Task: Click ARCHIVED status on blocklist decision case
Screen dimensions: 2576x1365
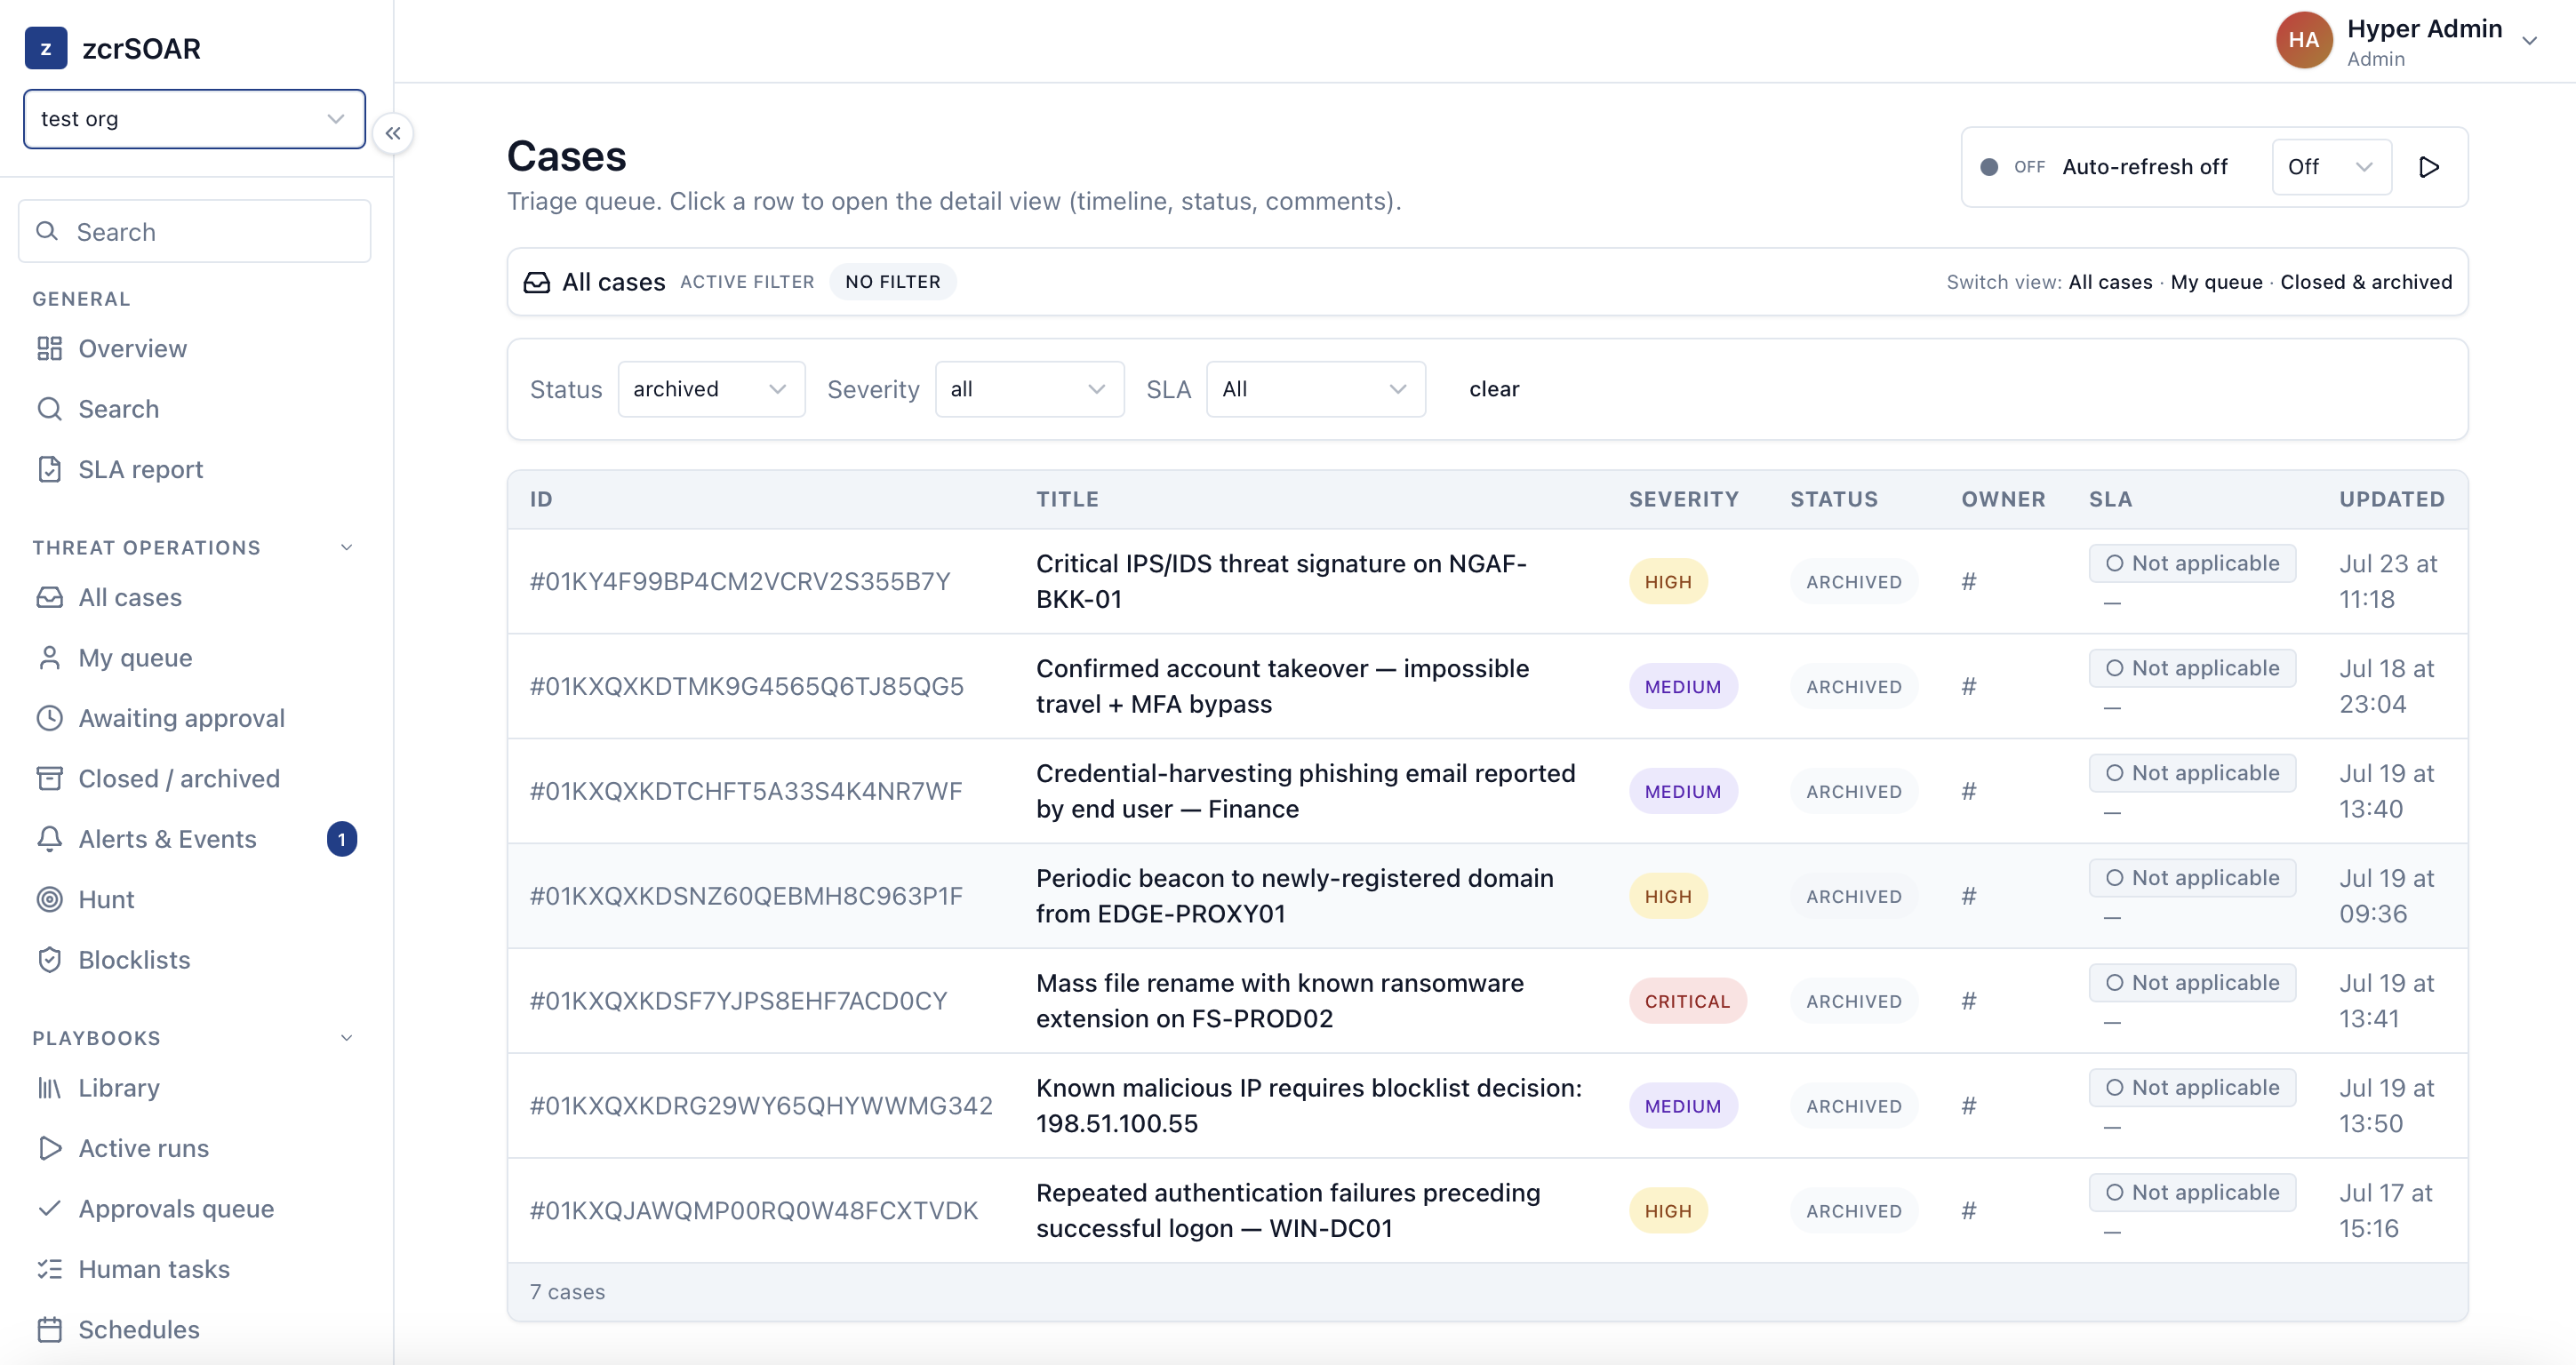Action: pyautogui.click(x=1854, y=1106)
